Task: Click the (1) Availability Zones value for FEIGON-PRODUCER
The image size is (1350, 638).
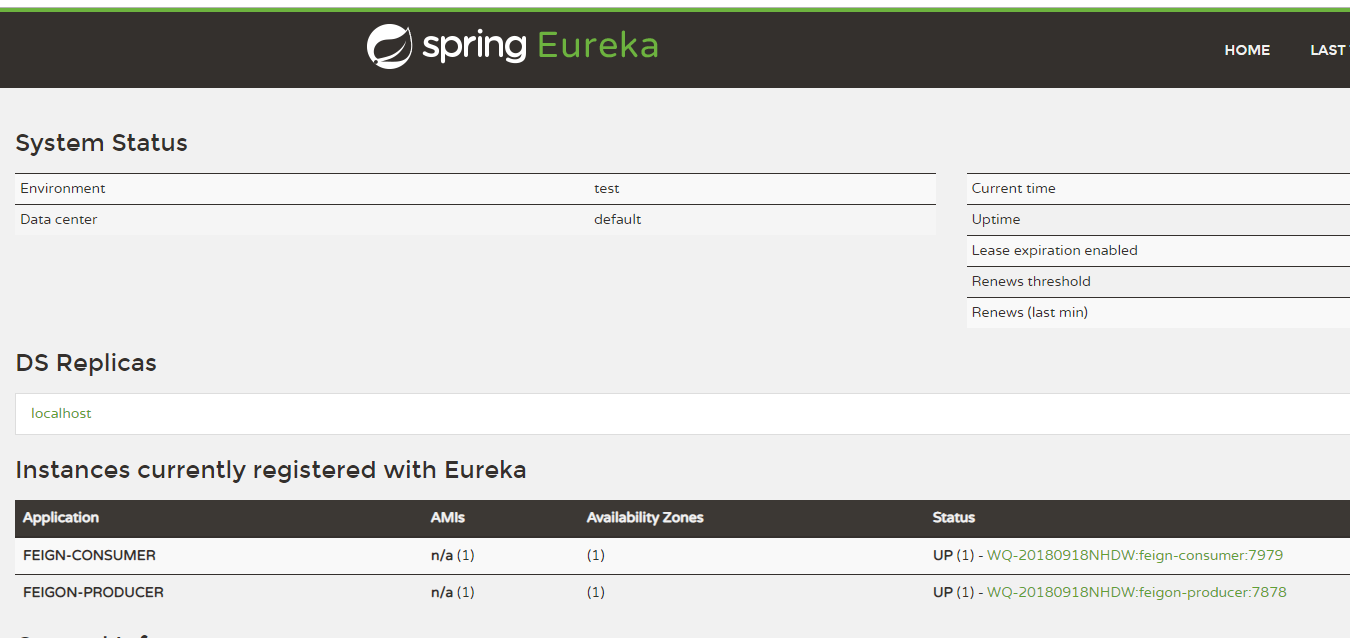Action: point(596,592)
